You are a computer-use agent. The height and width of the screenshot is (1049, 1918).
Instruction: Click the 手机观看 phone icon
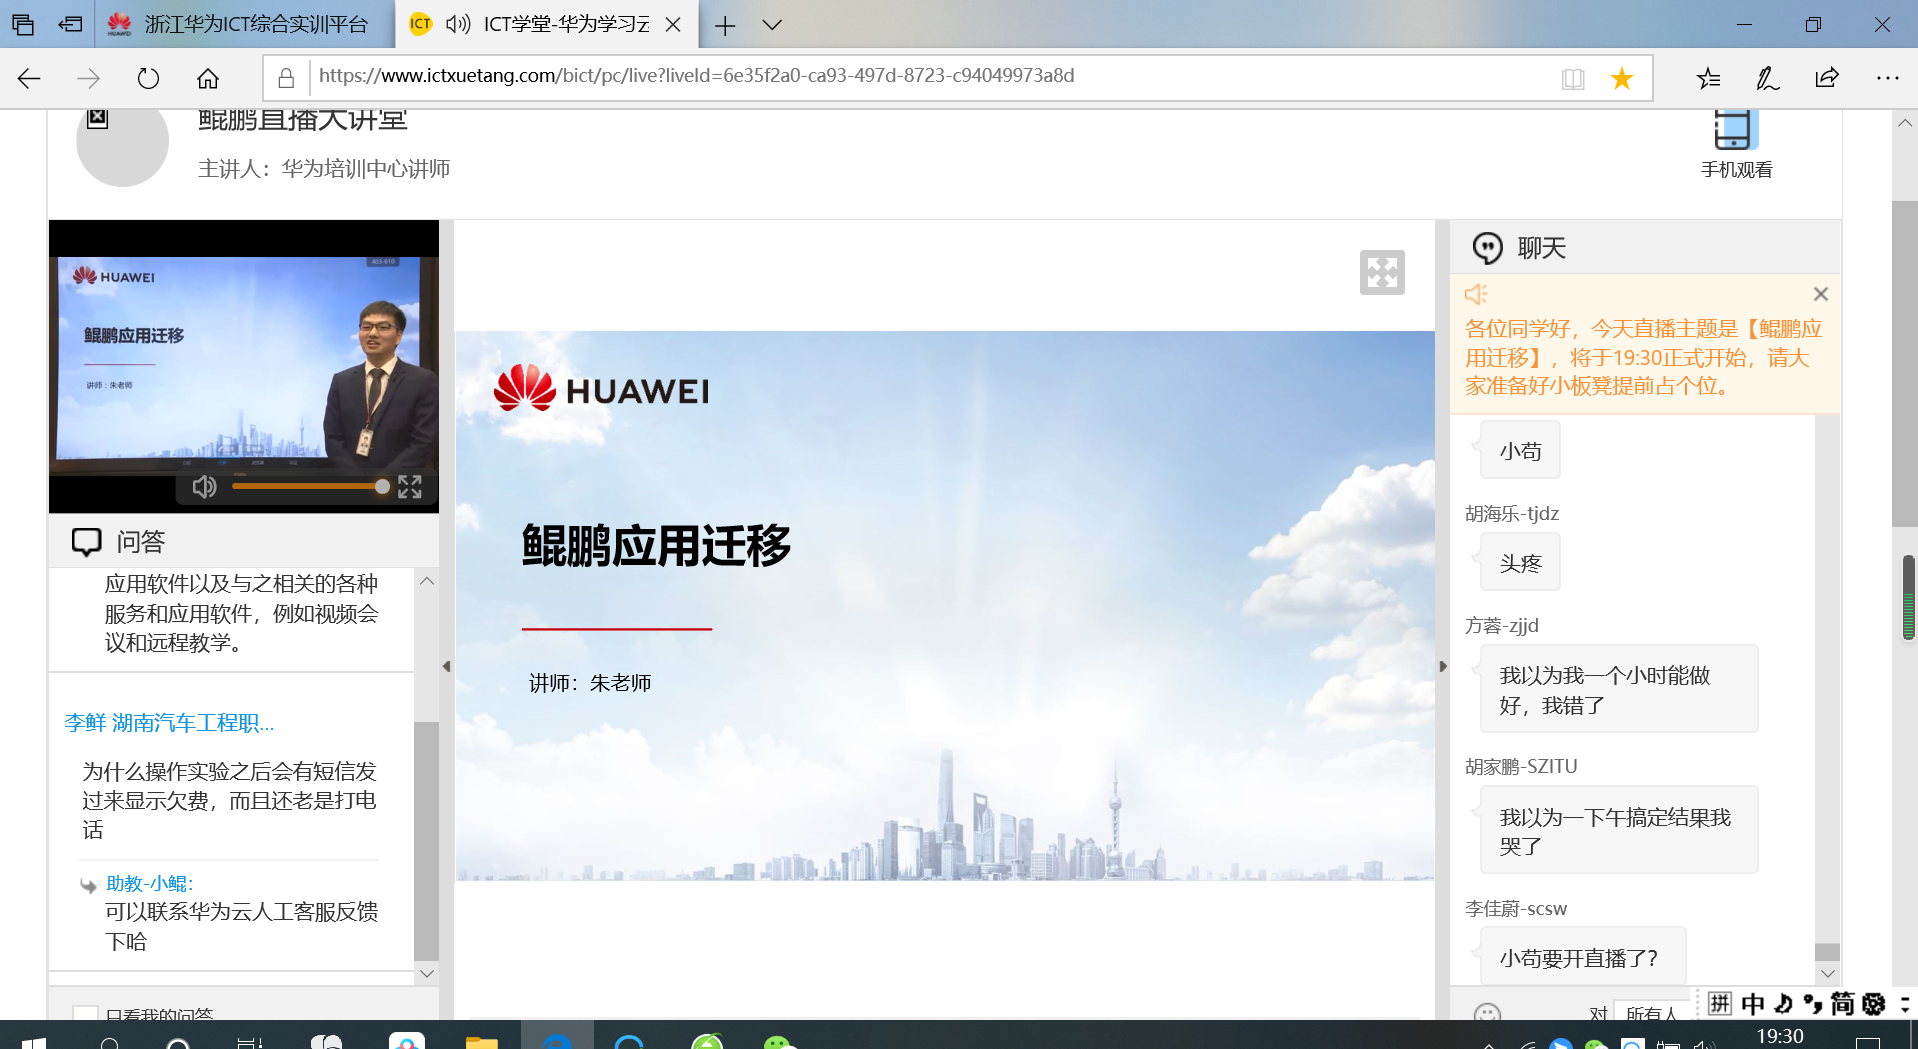(x=1735, y=131)
